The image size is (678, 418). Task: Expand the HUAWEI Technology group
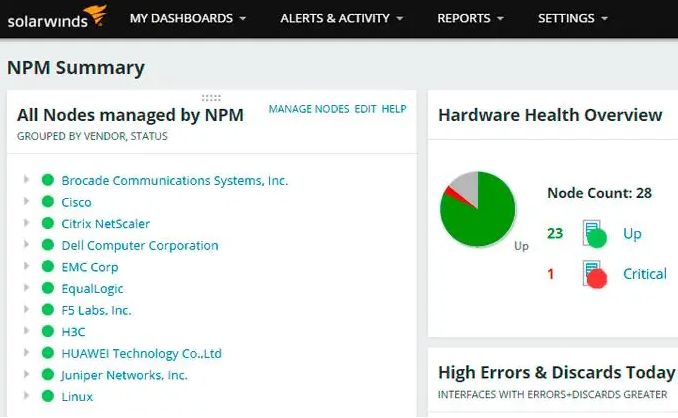pyautogui.click(x=26, y=352)
